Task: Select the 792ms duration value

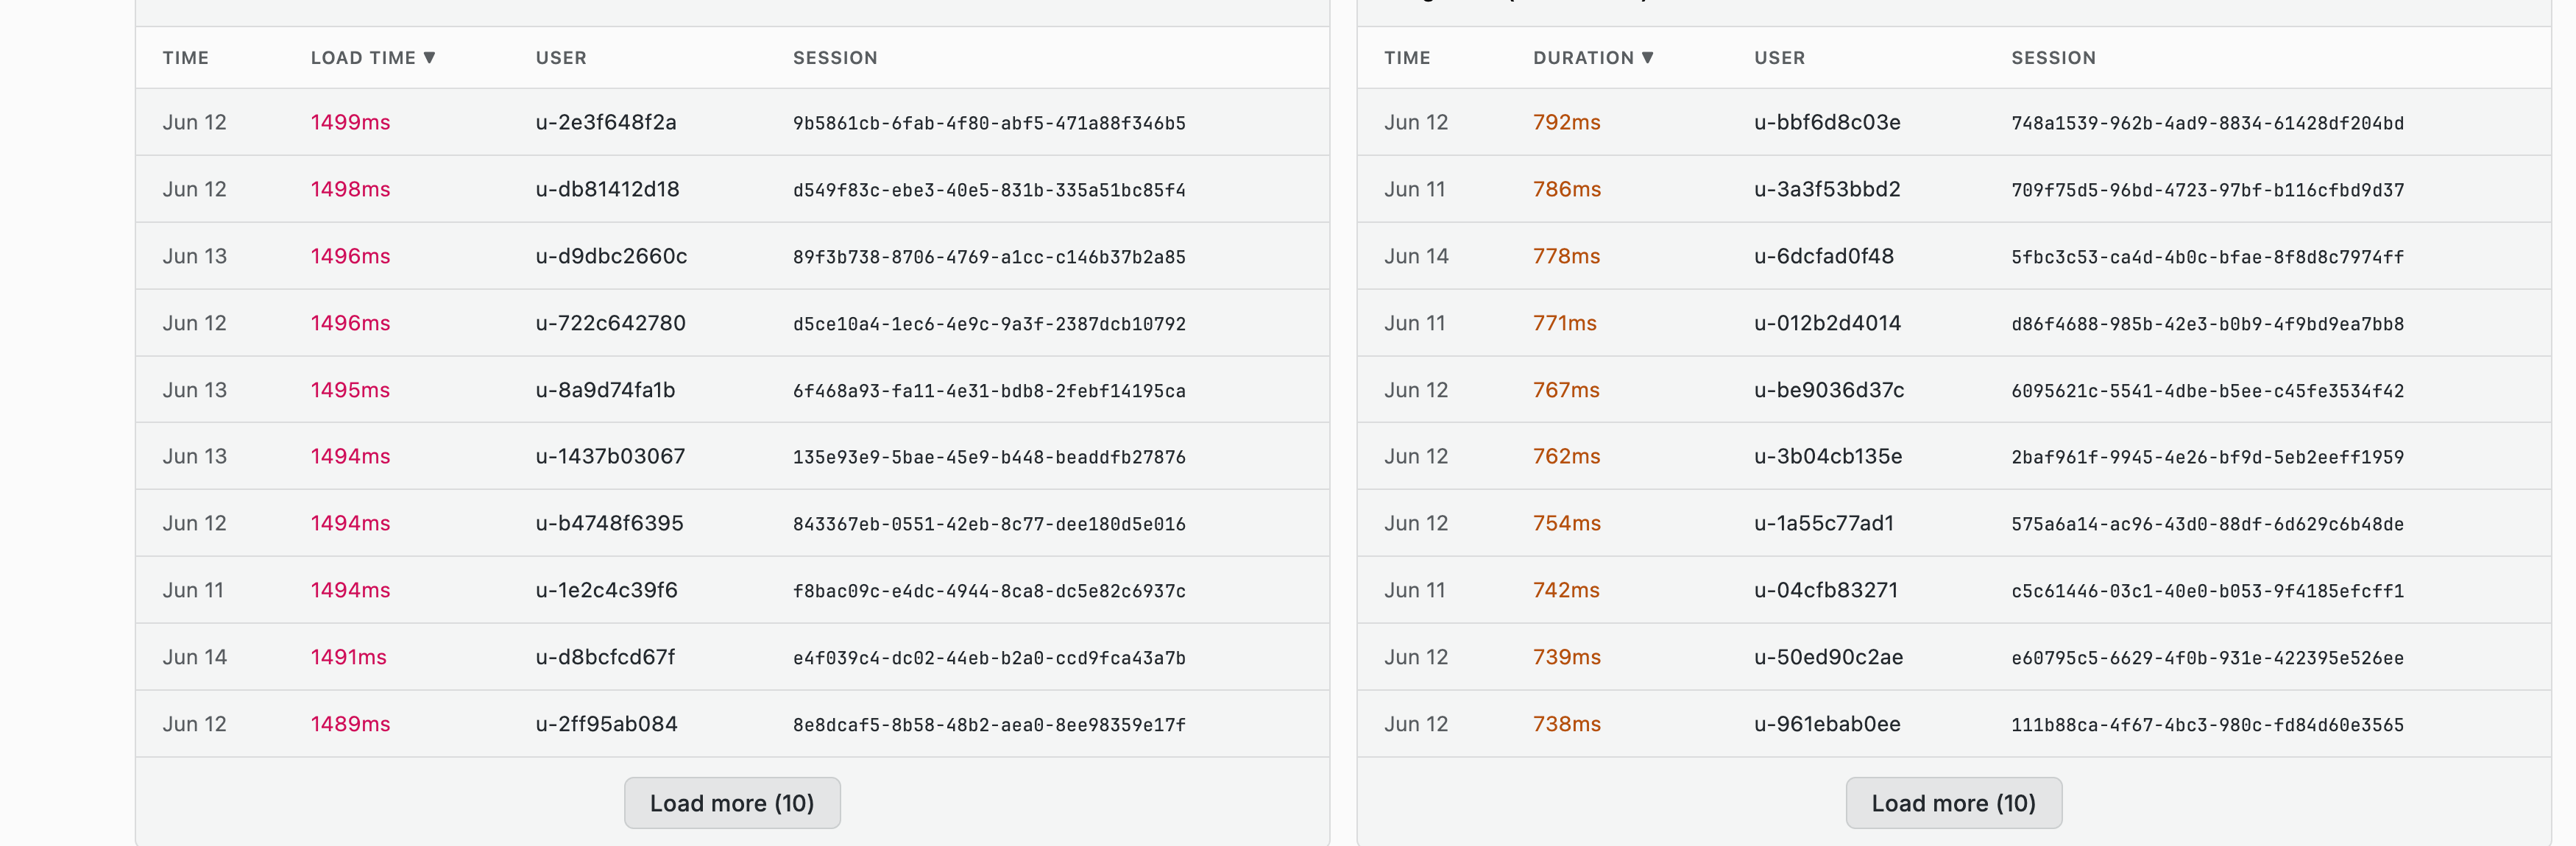Action: pyautogui.click(x=1566, y=122)
